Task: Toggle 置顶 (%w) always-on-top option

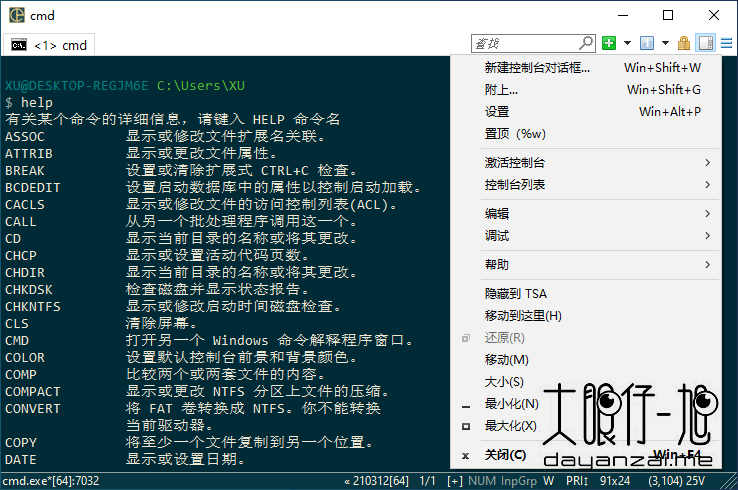Action: 586,134
